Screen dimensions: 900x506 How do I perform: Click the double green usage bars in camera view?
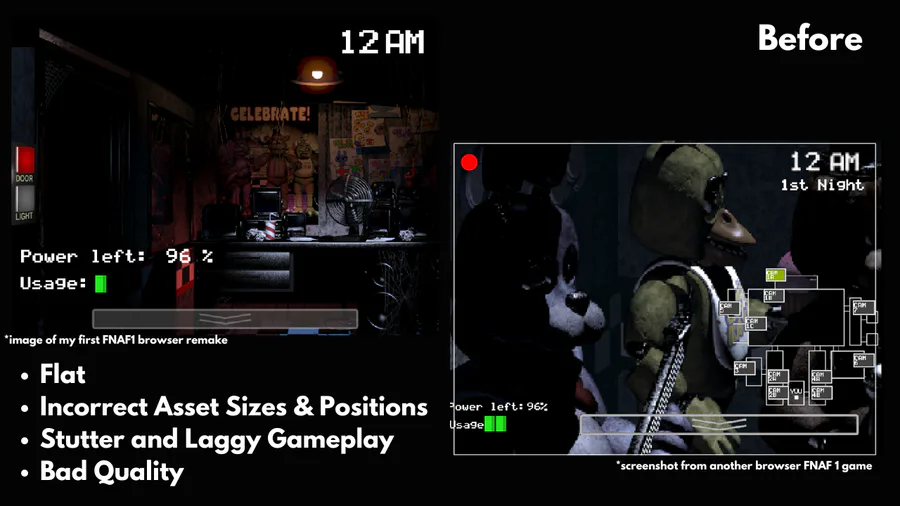(495, 425)
